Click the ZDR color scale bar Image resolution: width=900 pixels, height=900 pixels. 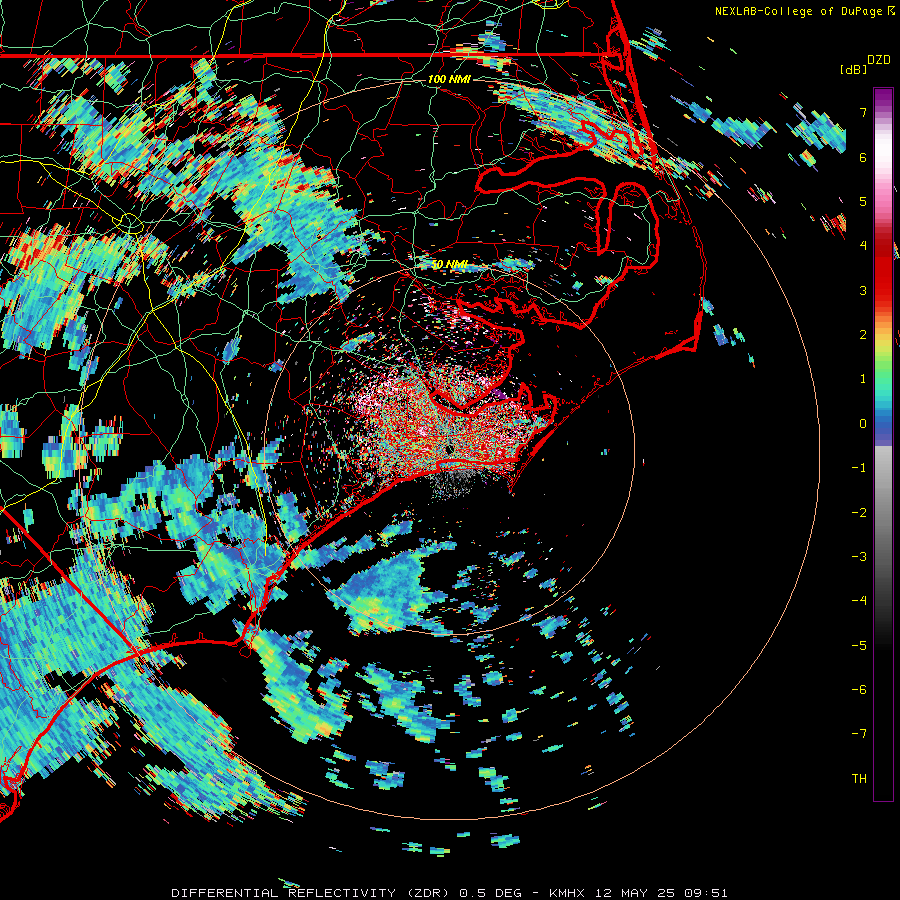point(883,444)
